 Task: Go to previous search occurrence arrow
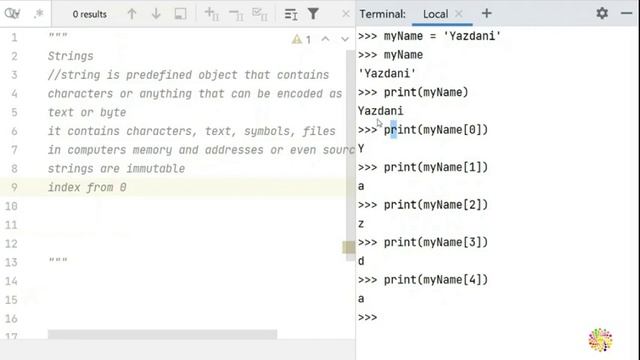[132, 14]
